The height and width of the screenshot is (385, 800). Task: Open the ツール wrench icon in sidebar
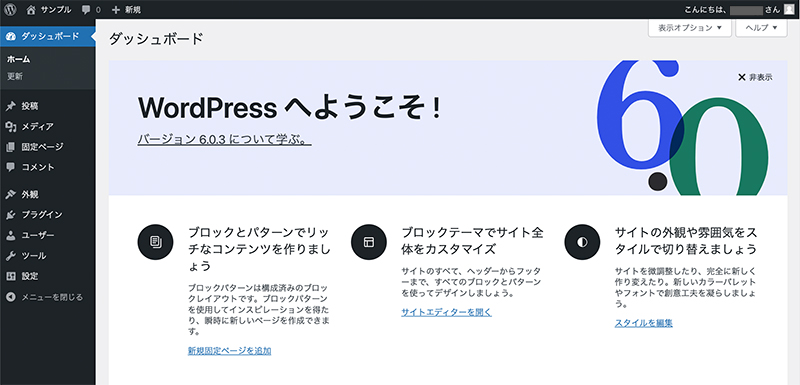coord(11,255)
